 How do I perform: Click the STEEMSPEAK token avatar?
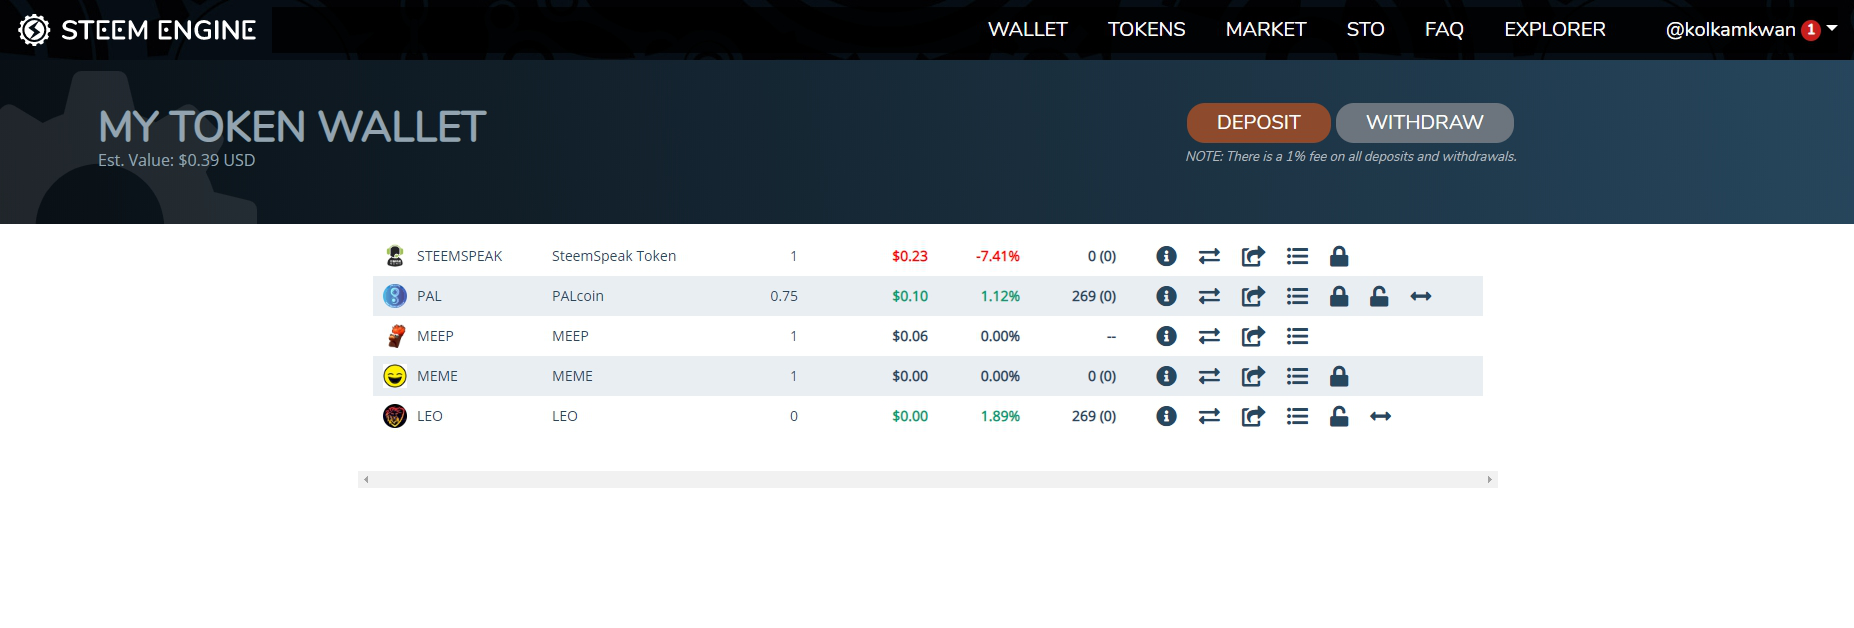click(x=395, y=256)
